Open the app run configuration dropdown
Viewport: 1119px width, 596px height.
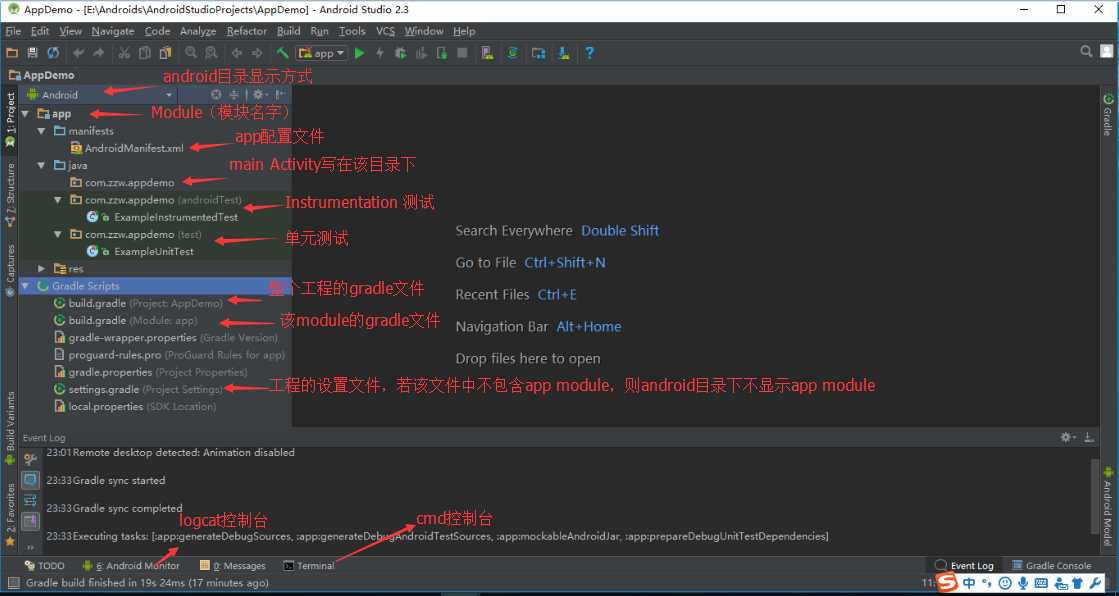[x=322, y=53]
